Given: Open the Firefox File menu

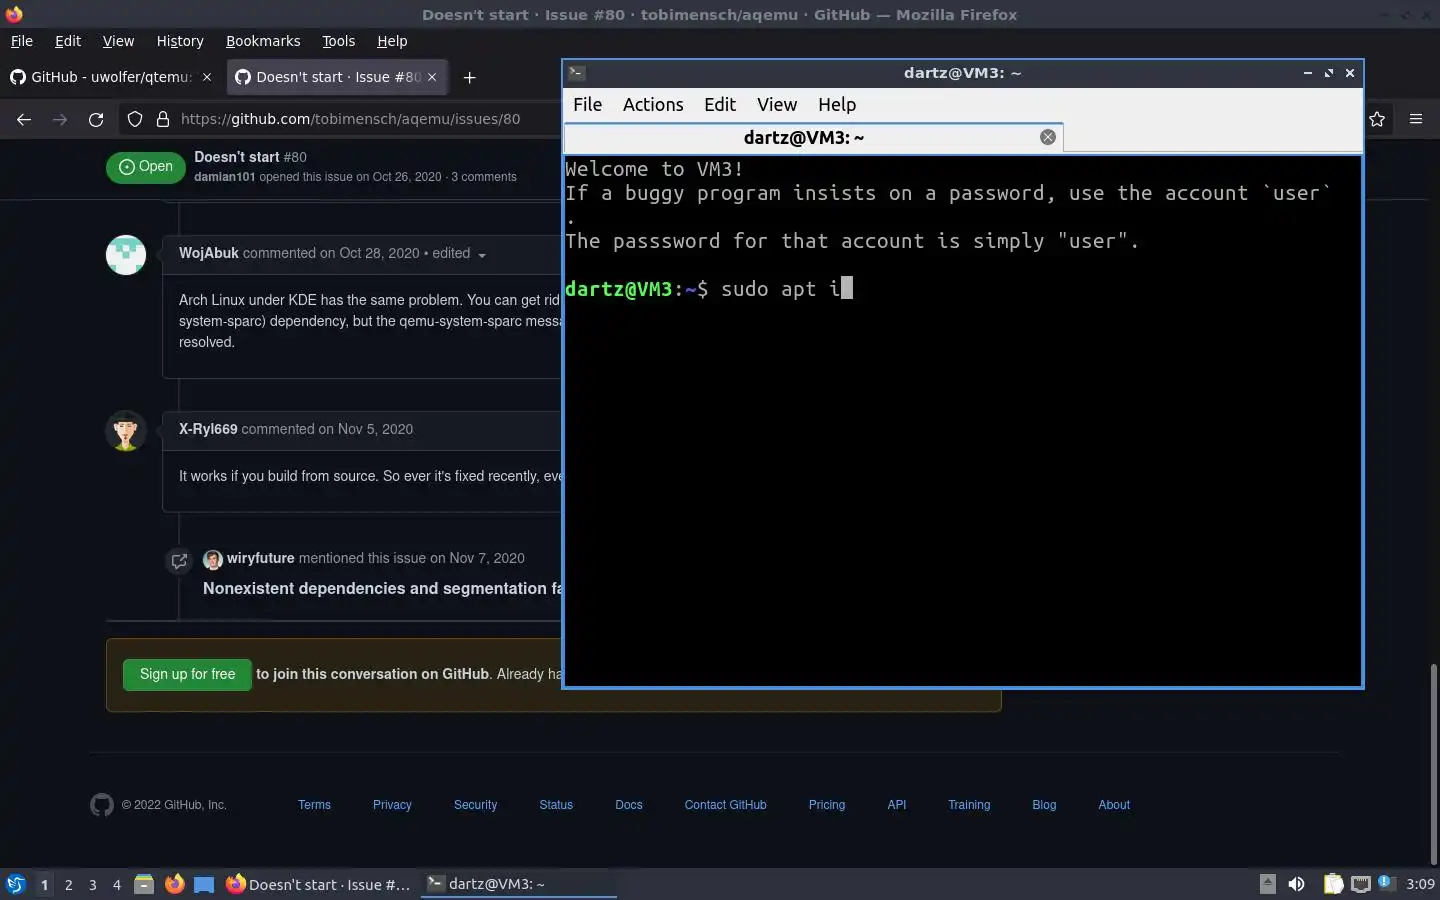Looking at the screenshot, I should click(x=21, y=41).
